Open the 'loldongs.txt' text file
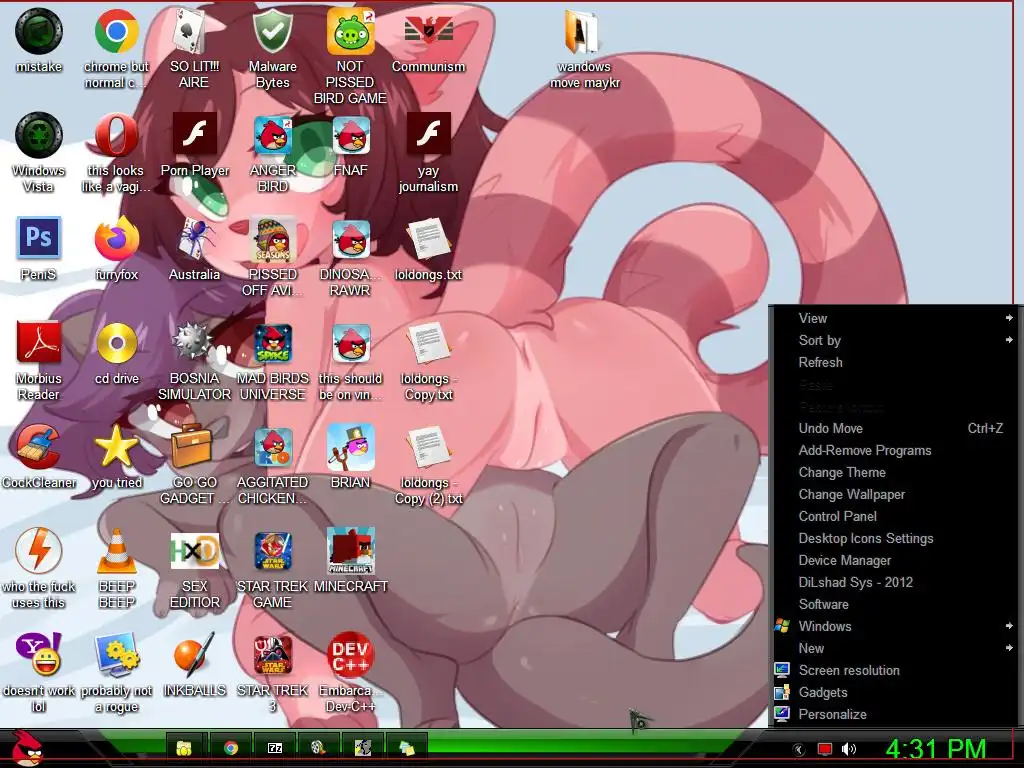 coord(428,248)
